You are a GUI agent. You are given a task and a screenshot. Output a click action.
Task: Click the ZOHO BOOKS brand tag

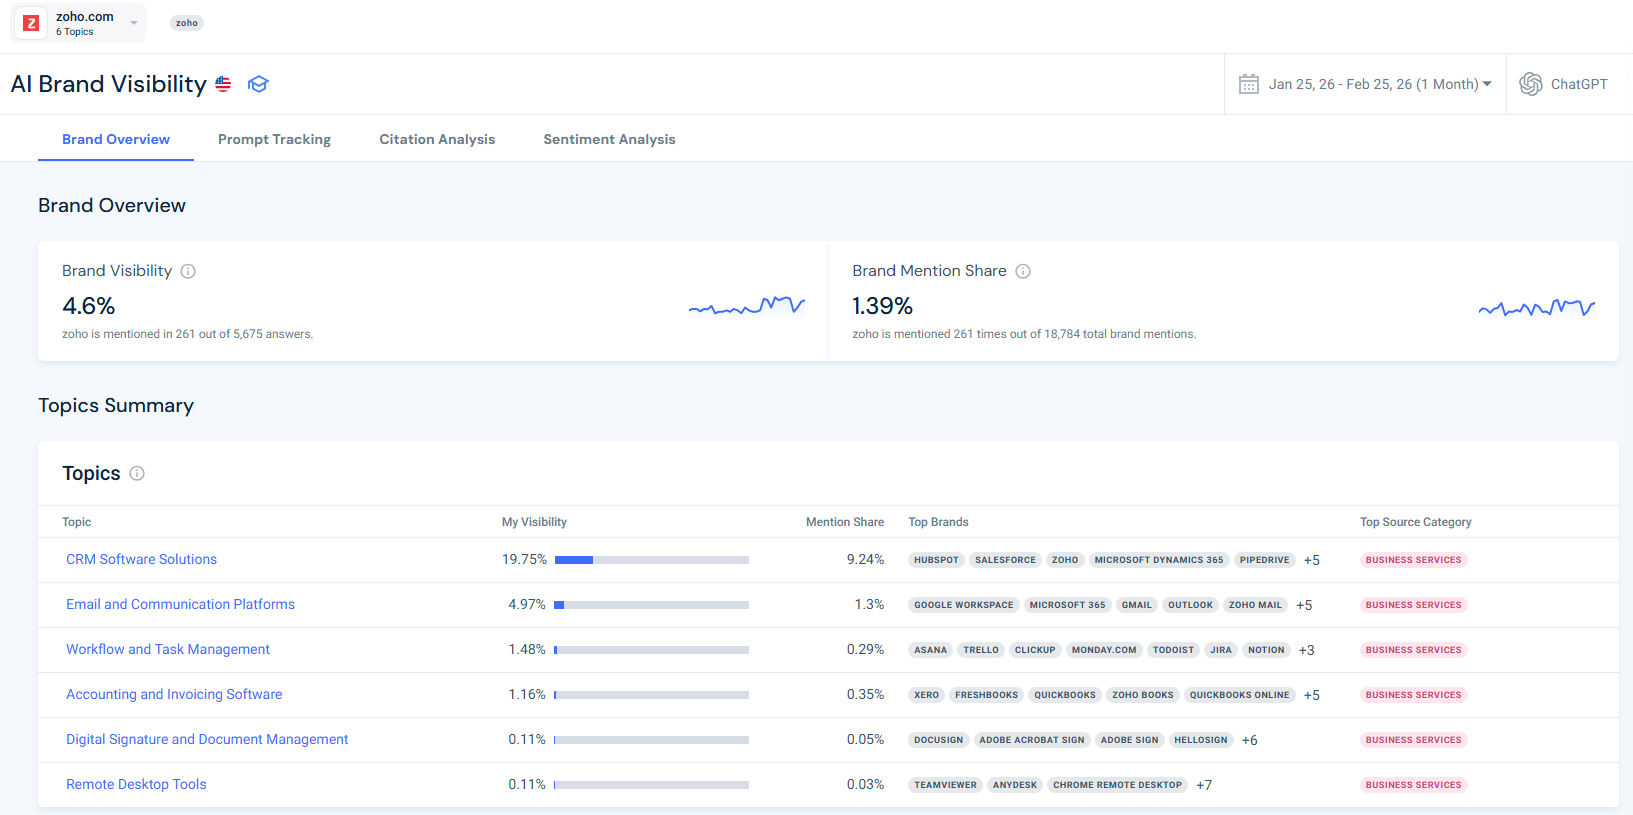[1143, 695]
